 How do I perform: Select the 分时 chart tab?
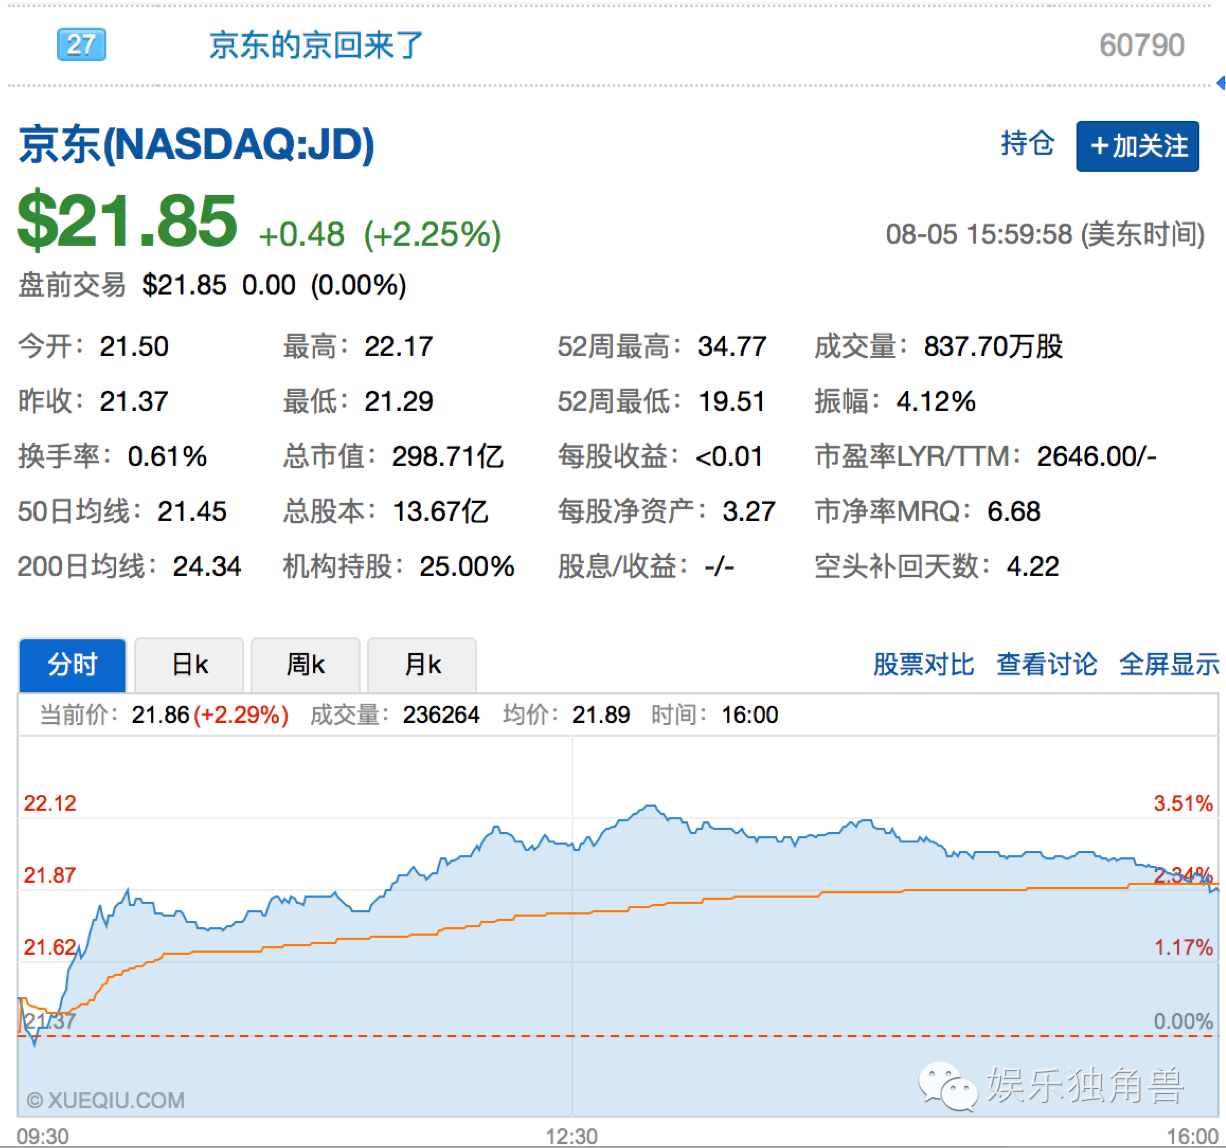click(x=73, y=665)
